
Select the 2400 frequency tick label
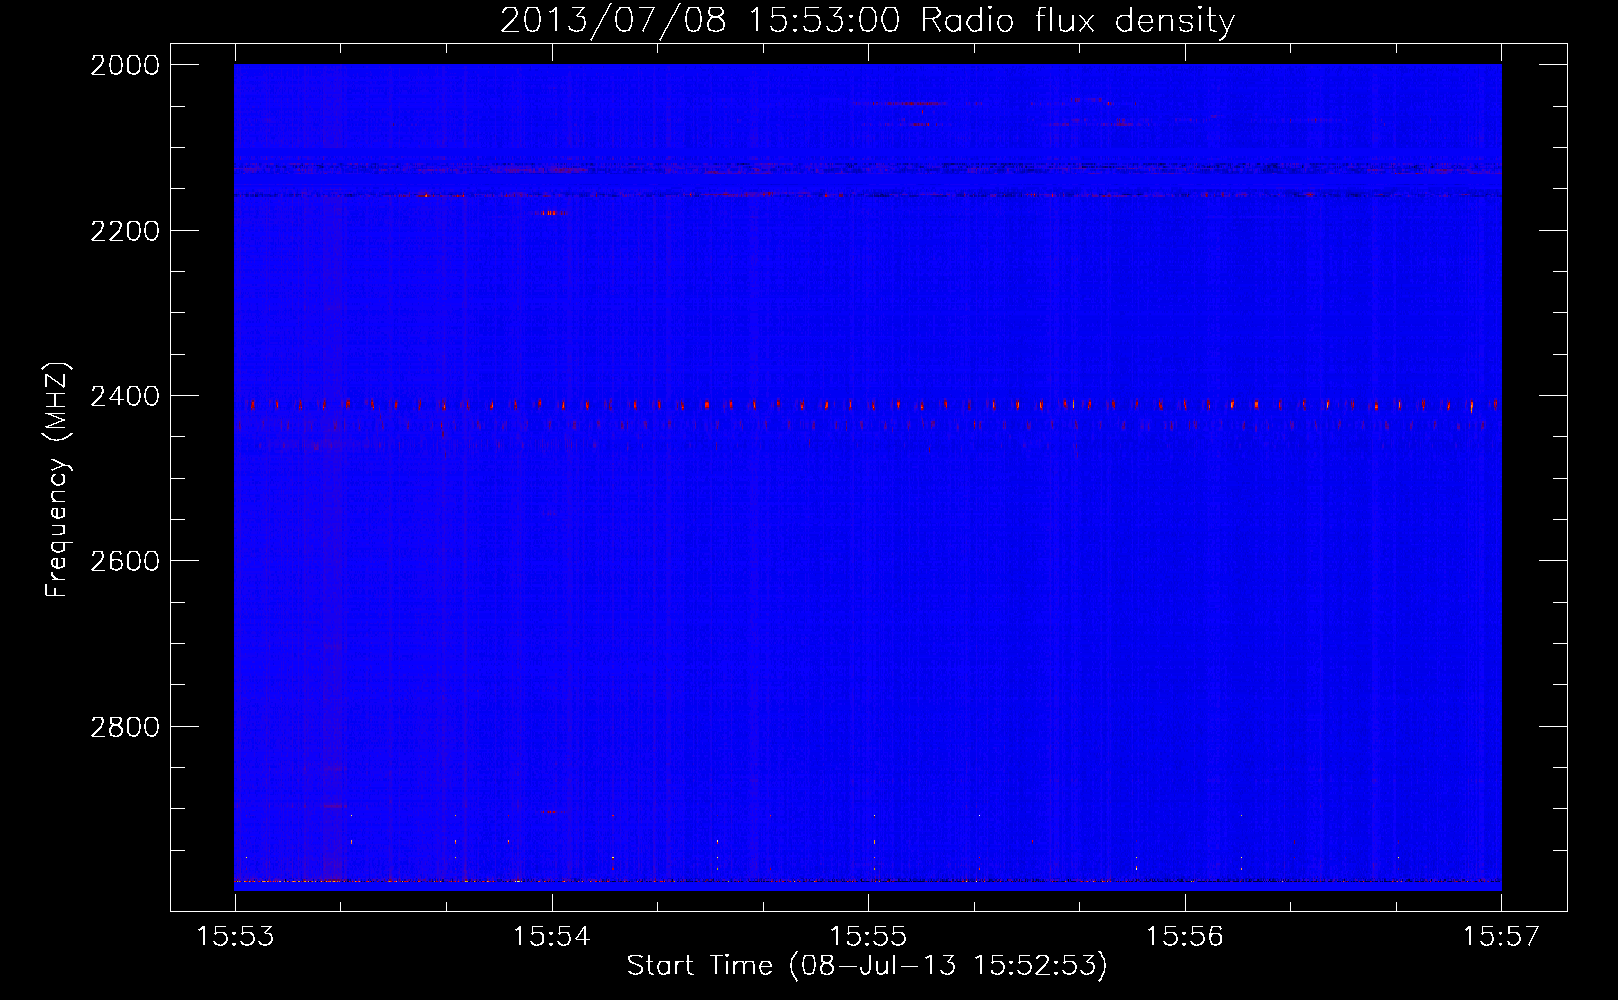coord(125,396)
